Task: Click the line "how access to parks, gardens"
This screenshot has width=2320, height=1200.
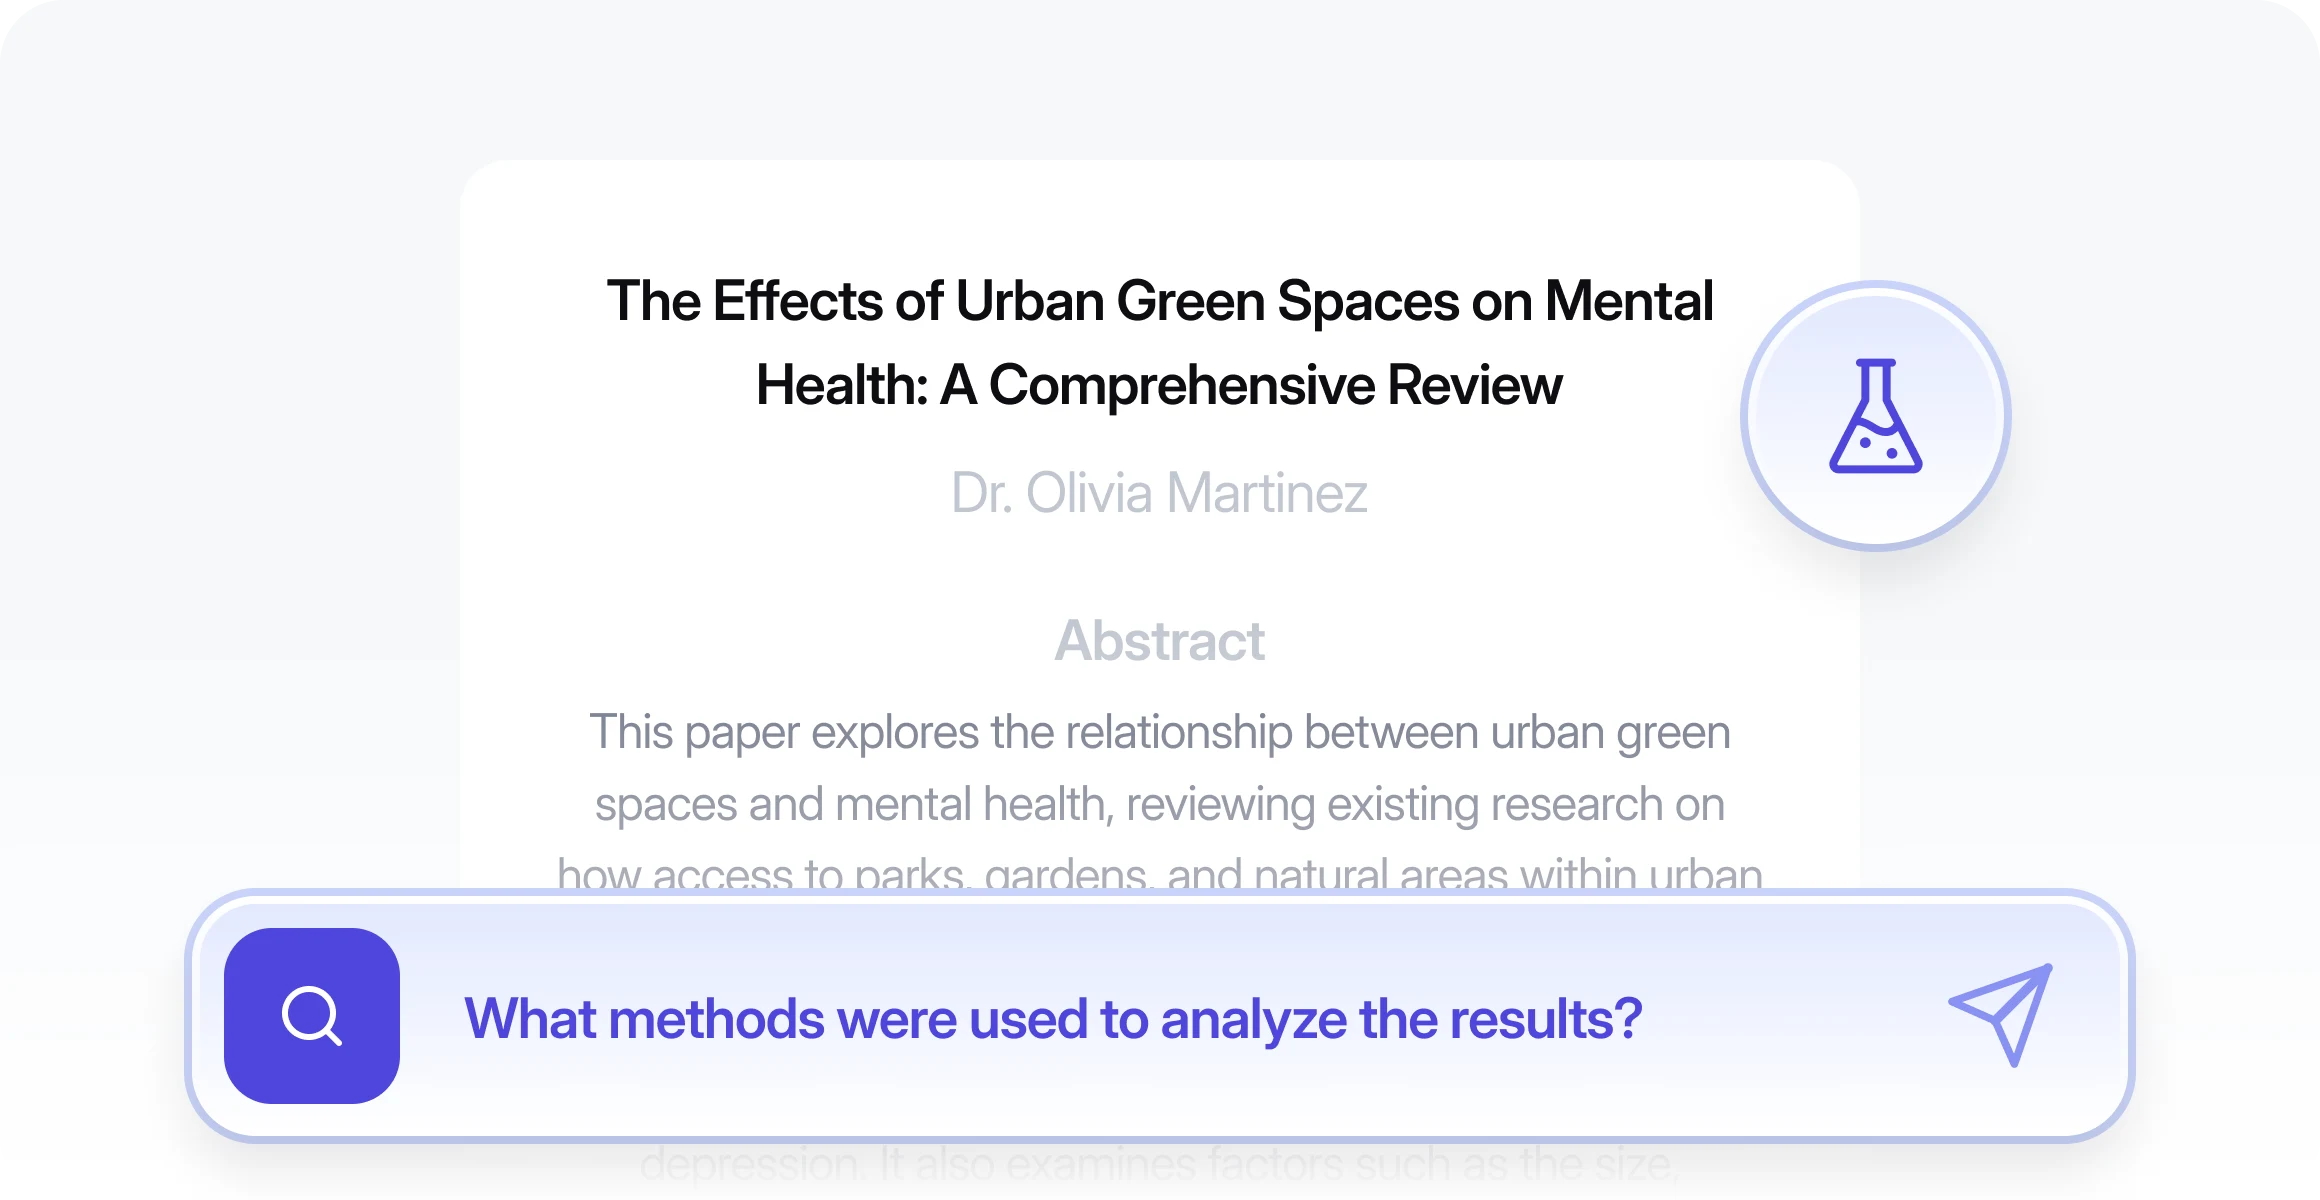Action: coord(1159,873)
